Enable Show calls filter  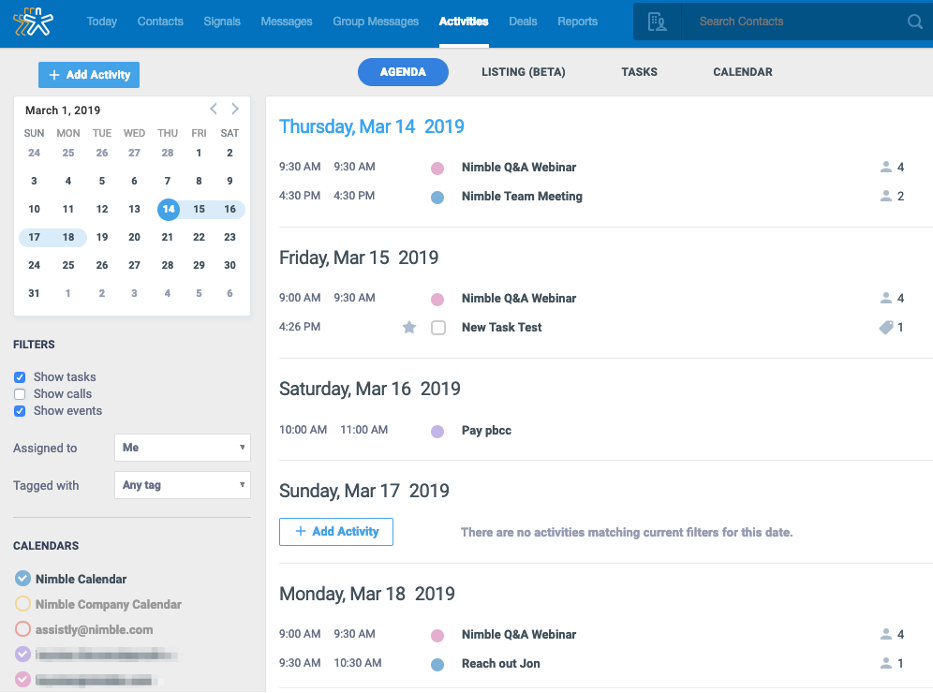click(20, 394)
